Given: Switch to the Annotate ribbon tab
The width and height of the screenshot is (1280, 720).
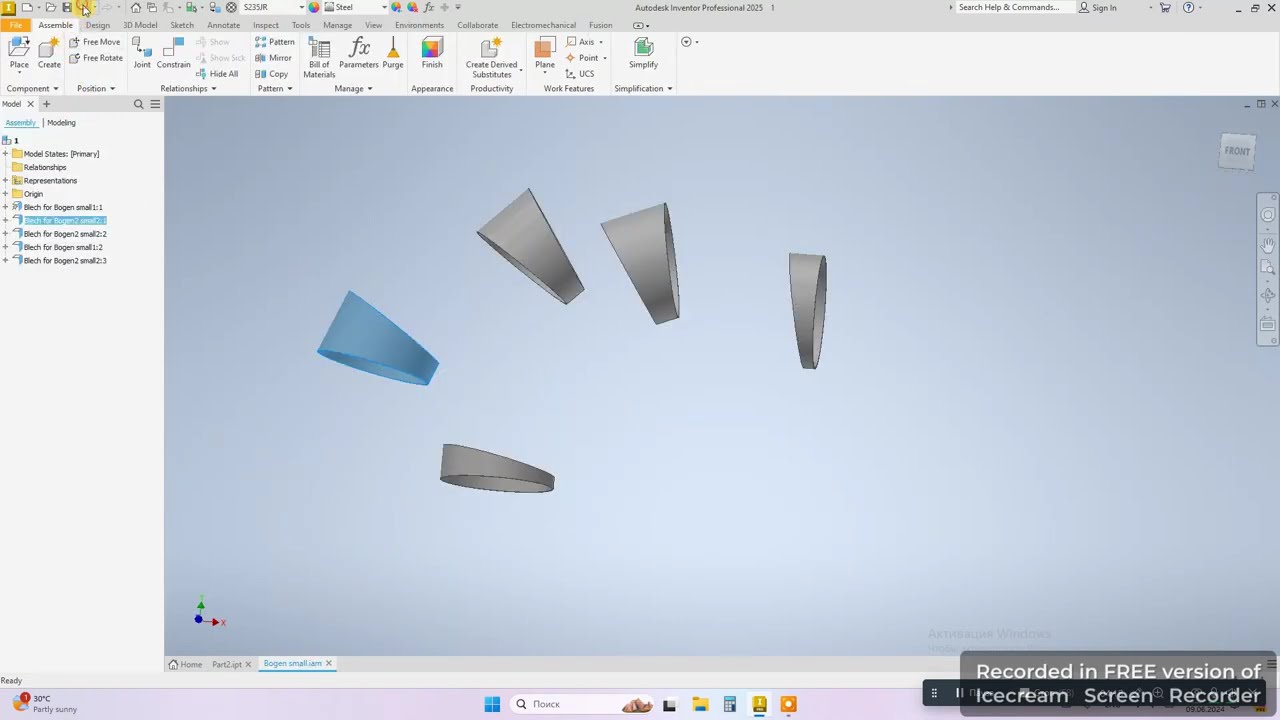Looking at the screenshot, I should [x=223, y=25].
